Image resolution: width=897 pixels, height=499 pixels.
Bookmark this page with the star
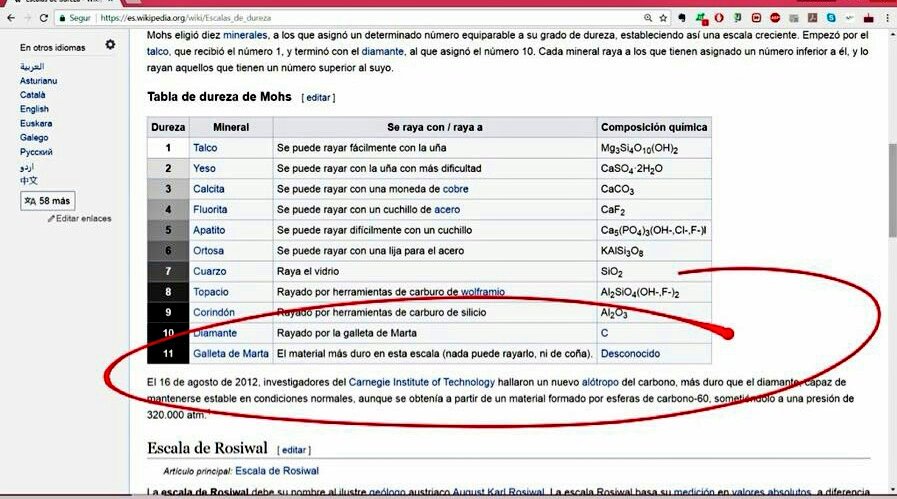click(663, 18)
